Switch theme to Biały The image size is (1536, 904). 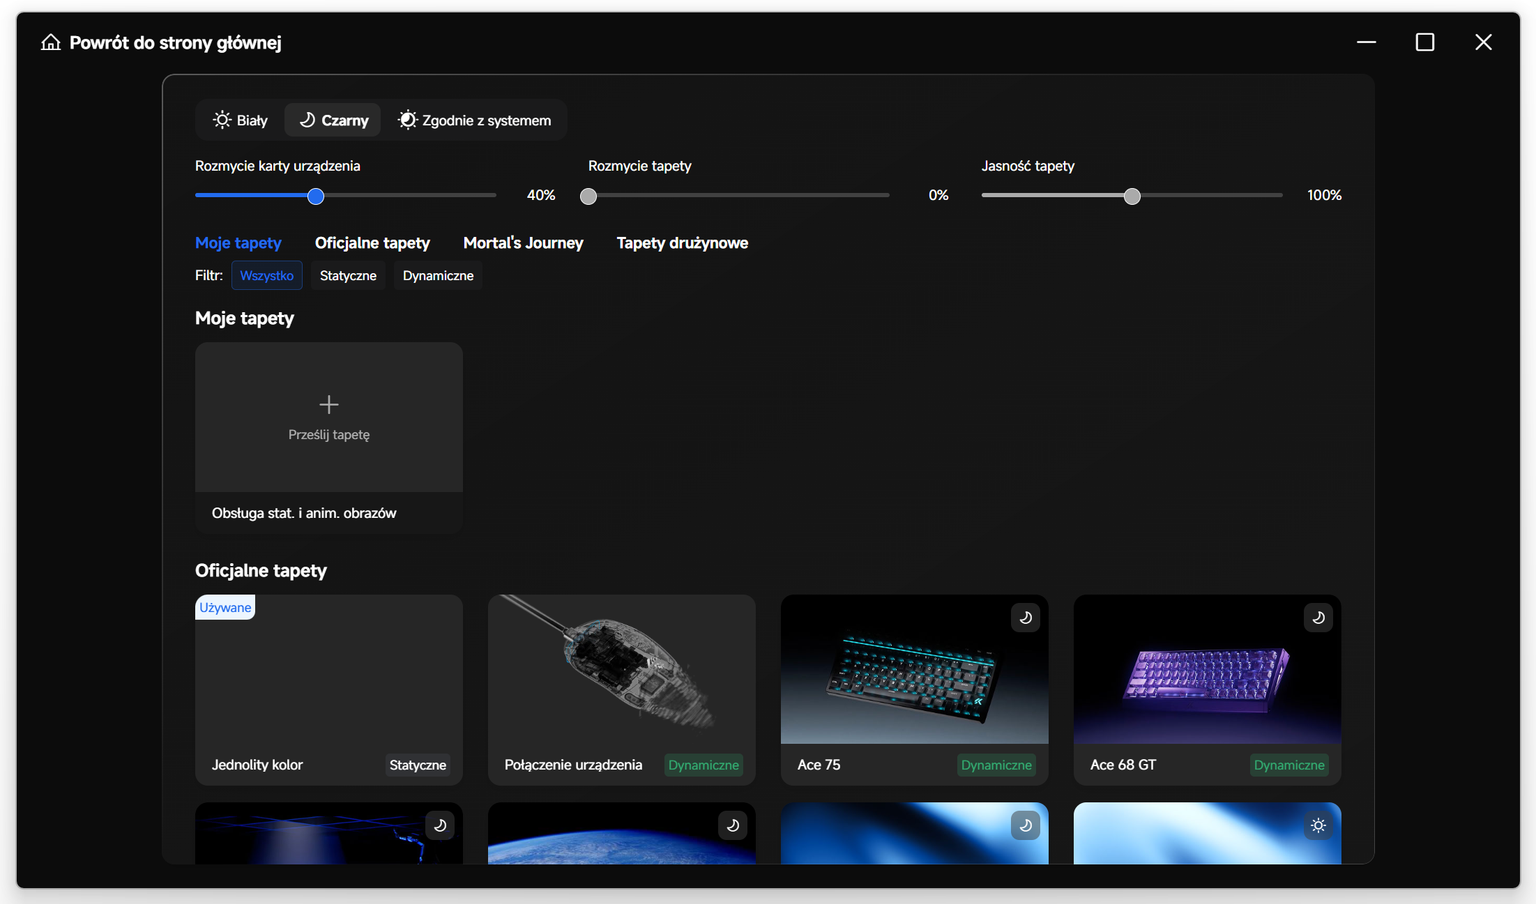240,120
